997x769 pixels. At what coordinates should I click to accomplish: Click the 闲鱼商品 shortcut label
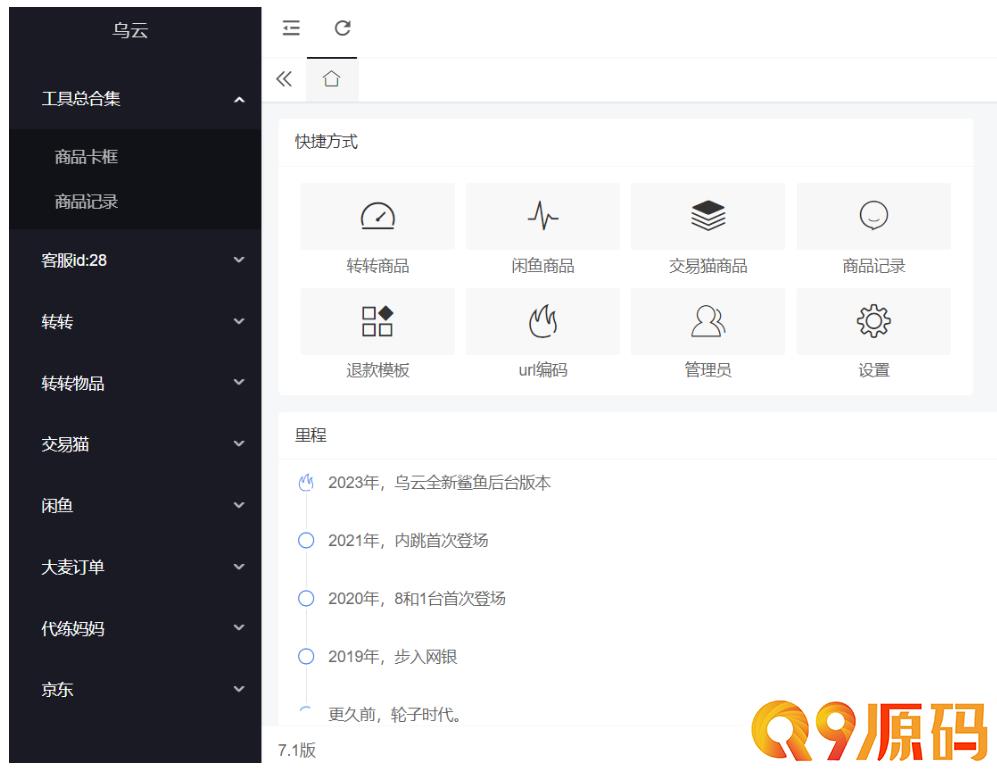click(x=543, y=266)
